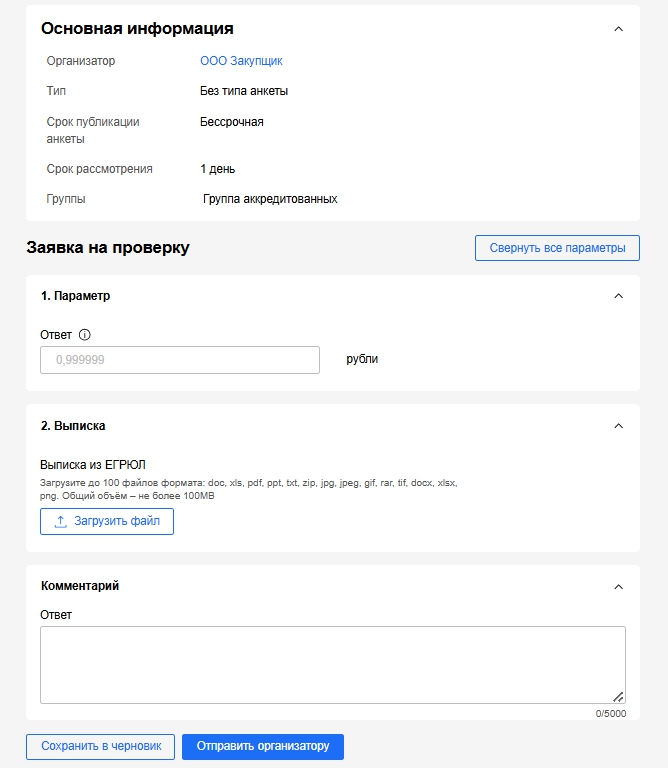Image resolution: width=668 pixels, height=768 pixels.
Task: Collapse 1. Параметр section using its chevron
Action: tap(618, 296)
